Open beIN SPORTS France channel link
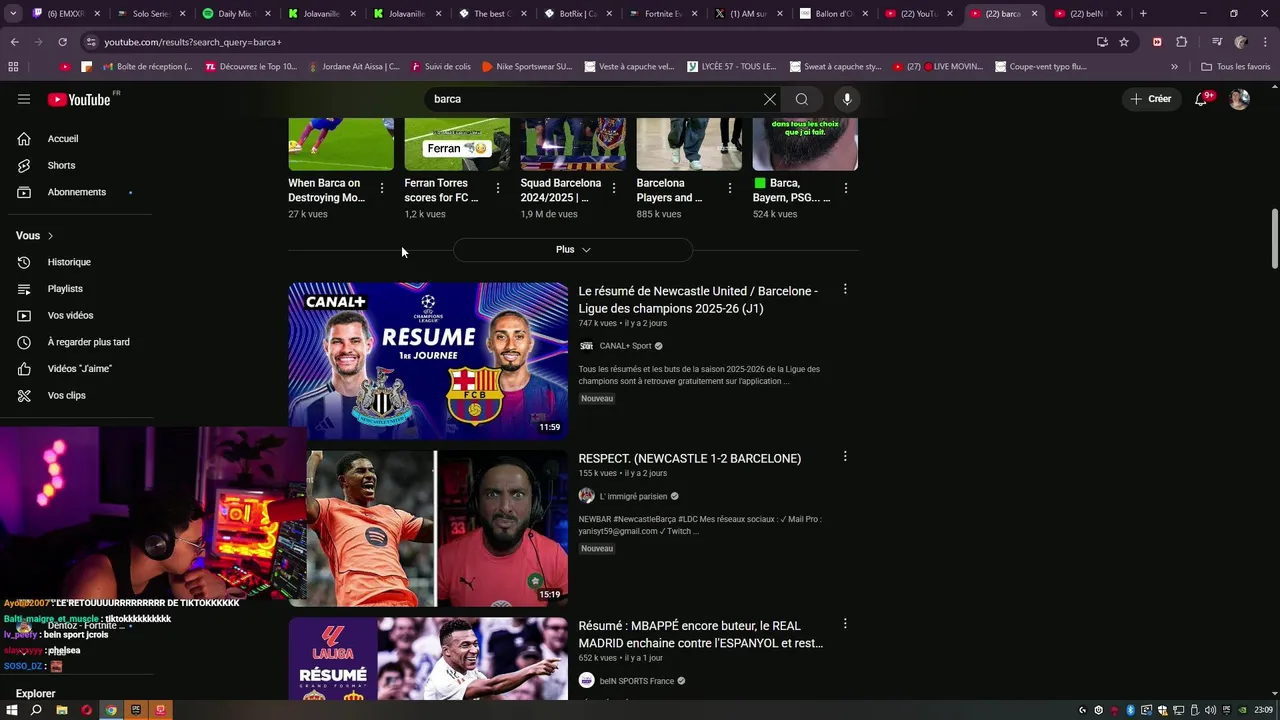The height and width of the screenshot is (720, 1280). pyautogui.click(x=637, y=681)
